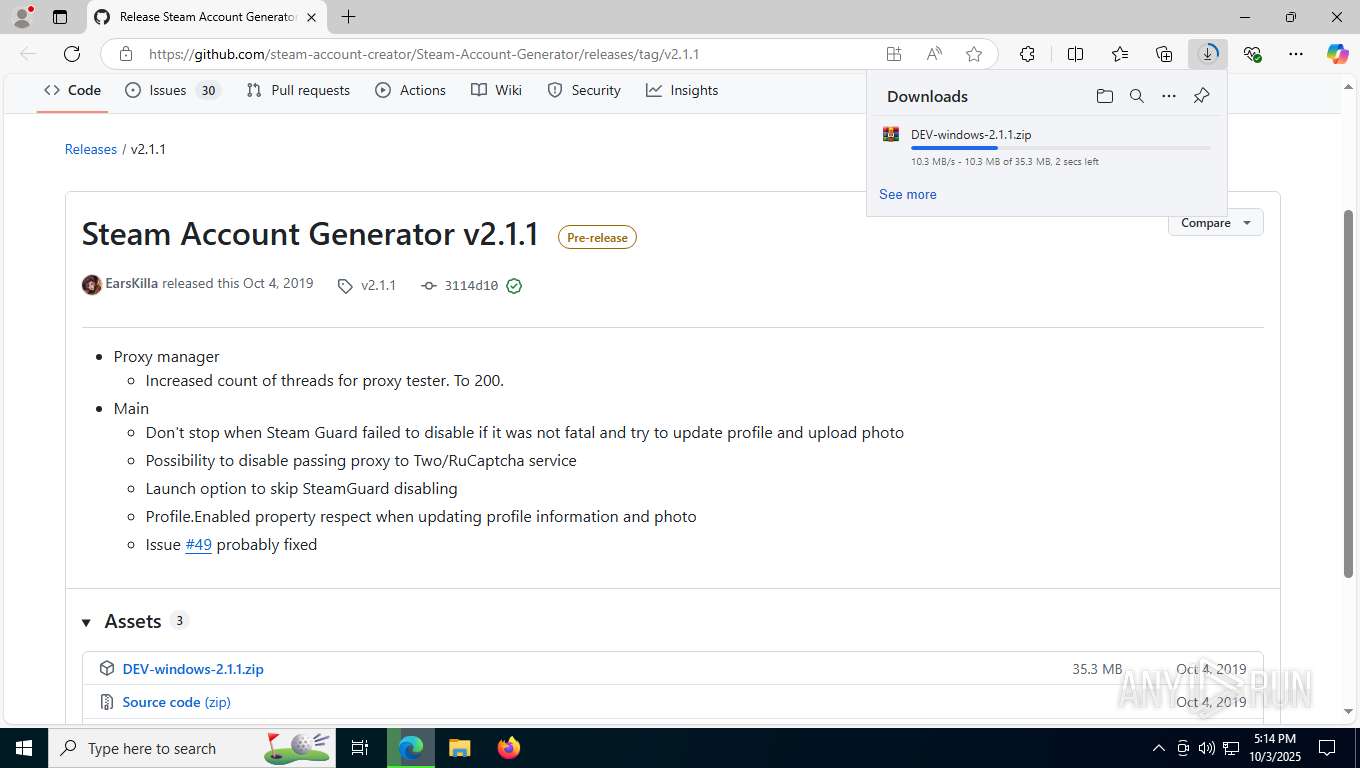Viewport: 1360px width, 768px height.
Task: Switch to the Insights tab
Action: pyautogui.click(x=682, y=90)
